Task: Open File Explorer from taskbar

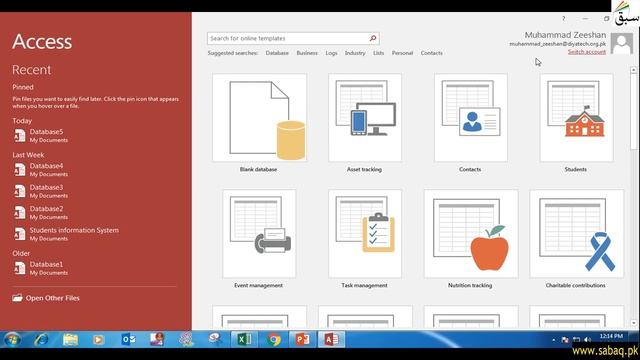Action: (x=70, y=339)
